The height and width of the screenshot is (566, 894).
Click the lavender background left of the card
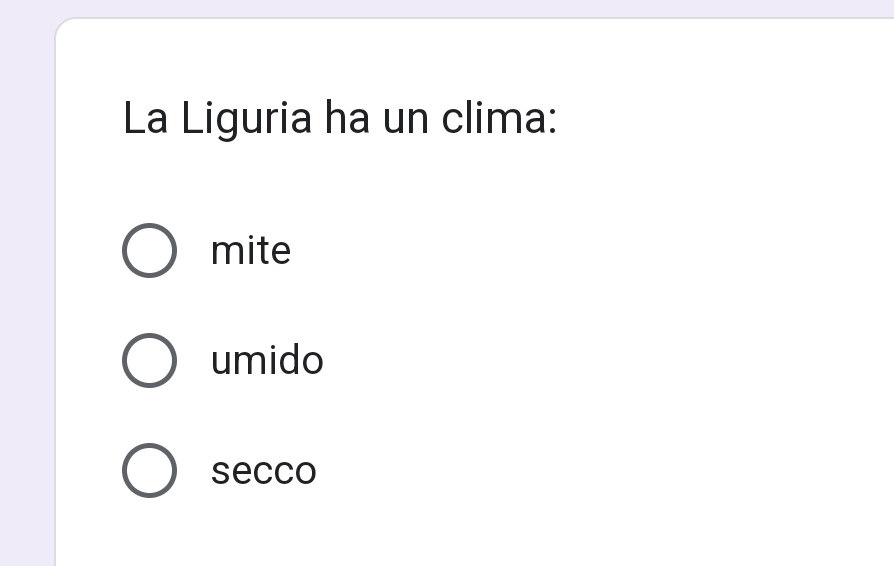click(26, 300)
